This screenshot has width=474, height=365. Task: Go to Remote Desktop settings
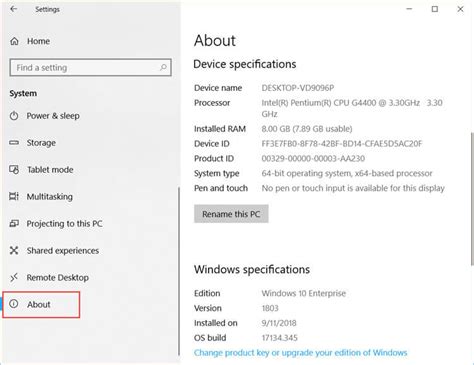(x=58, y=277)
